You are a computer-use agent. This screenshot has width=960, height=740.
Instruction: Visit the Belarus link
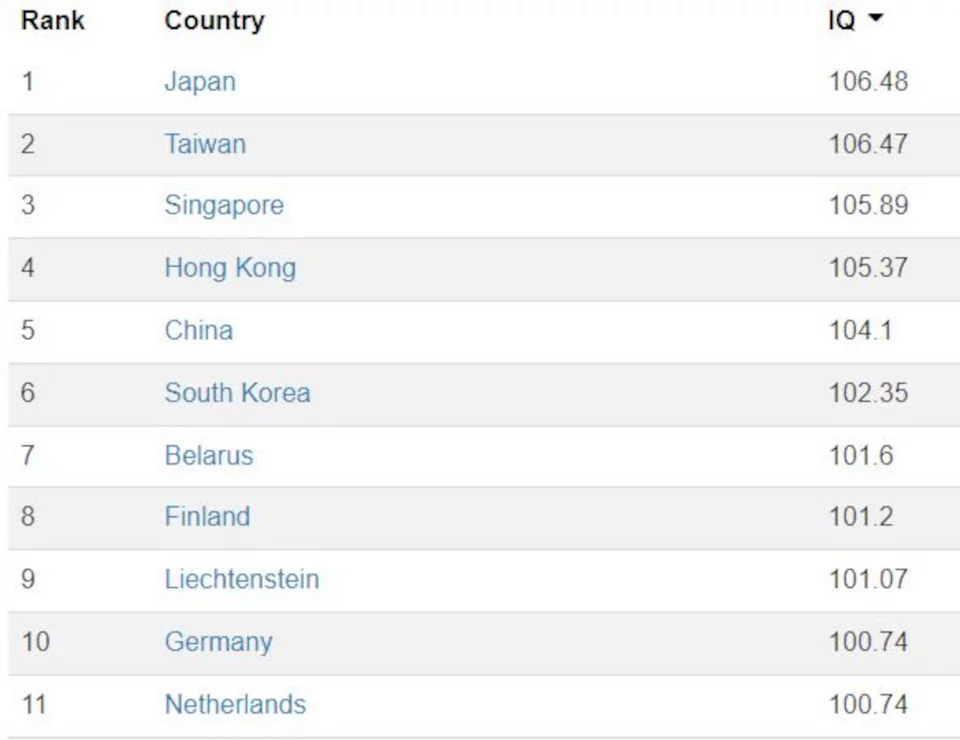[x=209, y=455]
